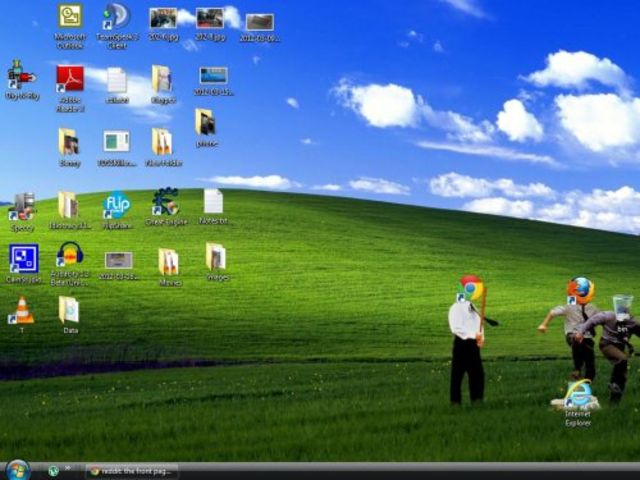The width and height of the screenshot is (640, 480).
Task: Open the Windows Start orb
Action: [x=18, y=470]
